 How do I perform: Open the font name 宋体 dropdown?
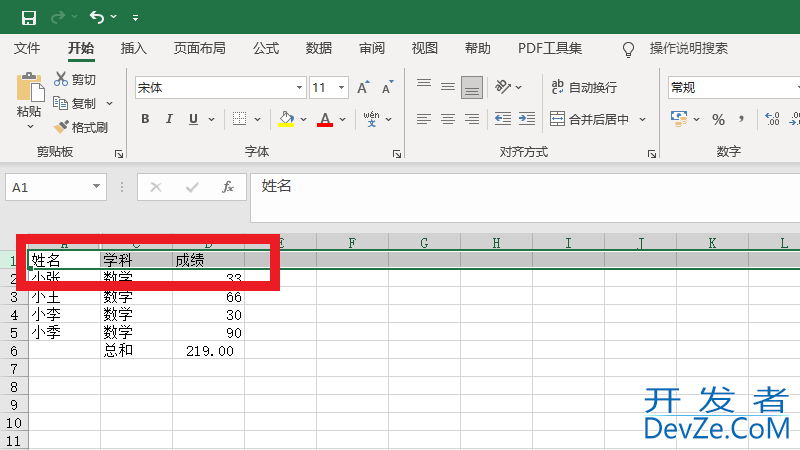[299, 88]
